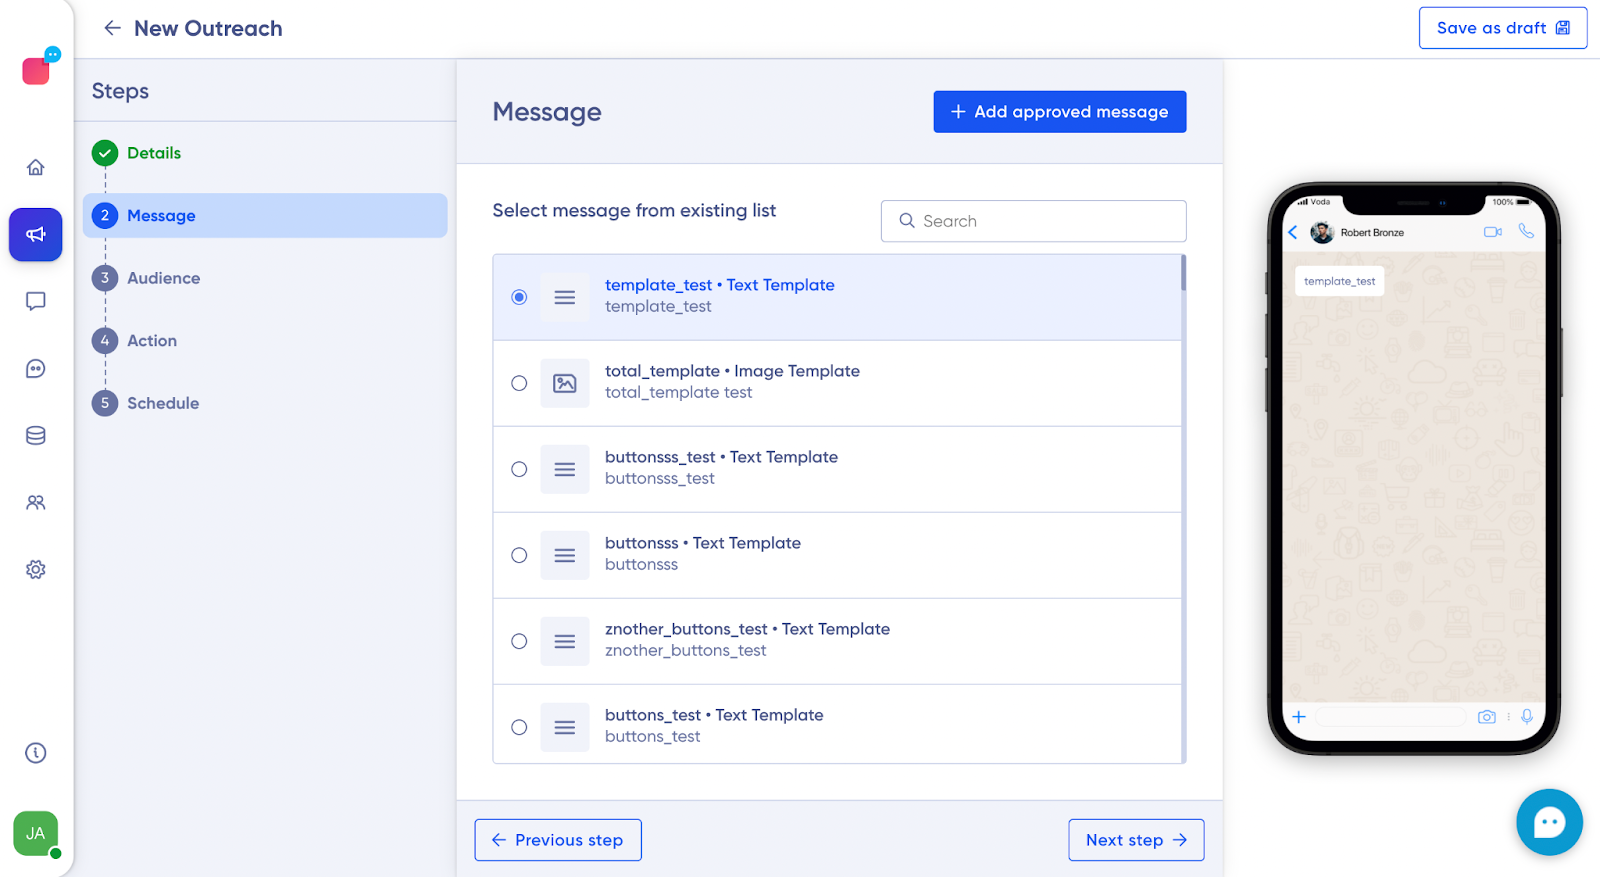1600x877 pixels.
Task: Open the database sidebar icon
Action: (x=36, y=435)
